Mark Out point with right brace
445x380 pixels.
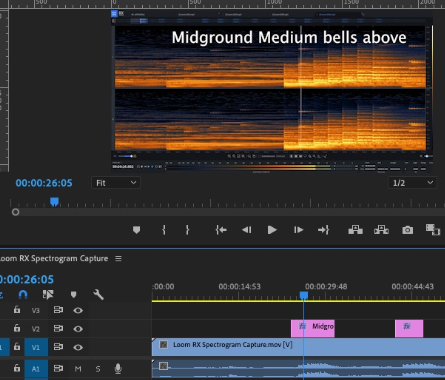coord(187,230)
